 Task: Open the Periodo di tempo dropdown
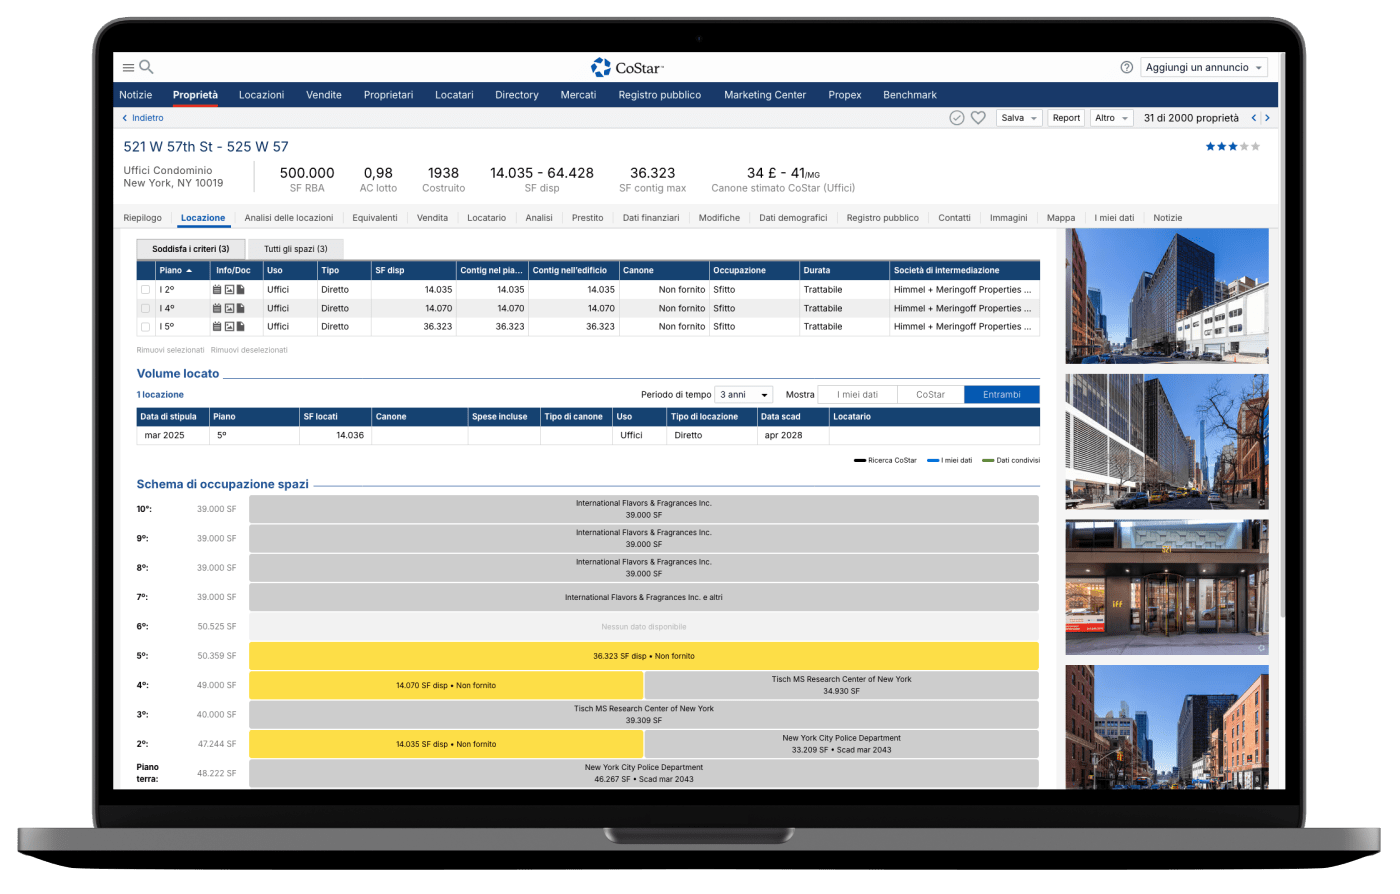pyautogui.click(x=744, y=395)
